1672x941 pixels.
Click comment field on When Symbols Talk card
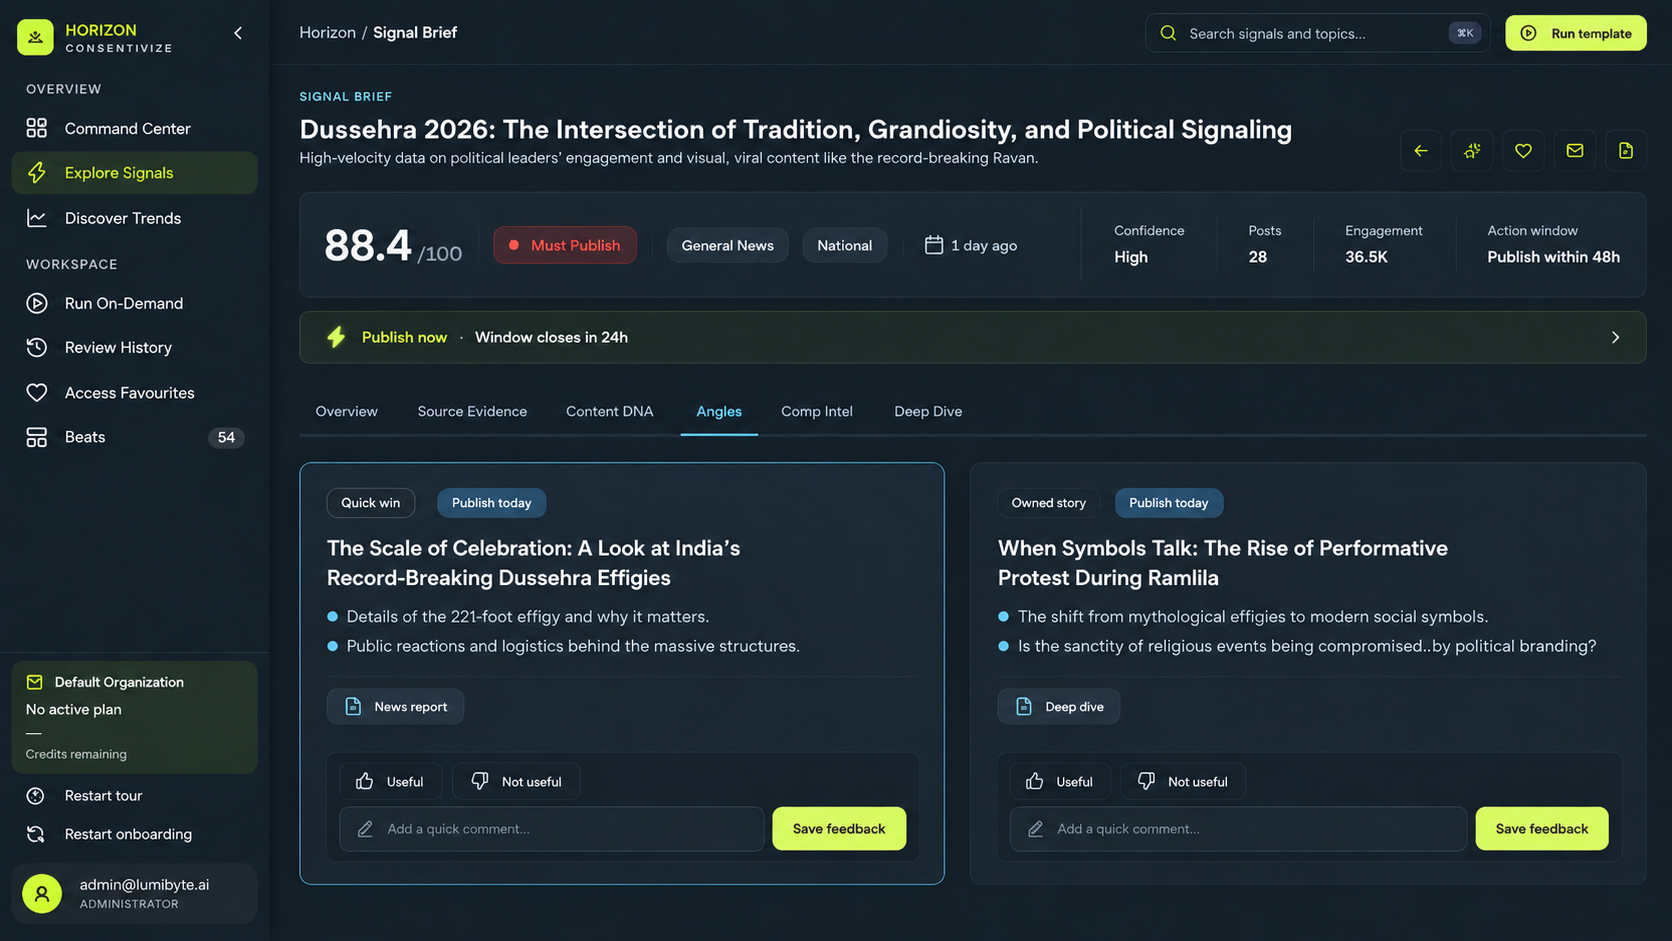coord(1238,829)
